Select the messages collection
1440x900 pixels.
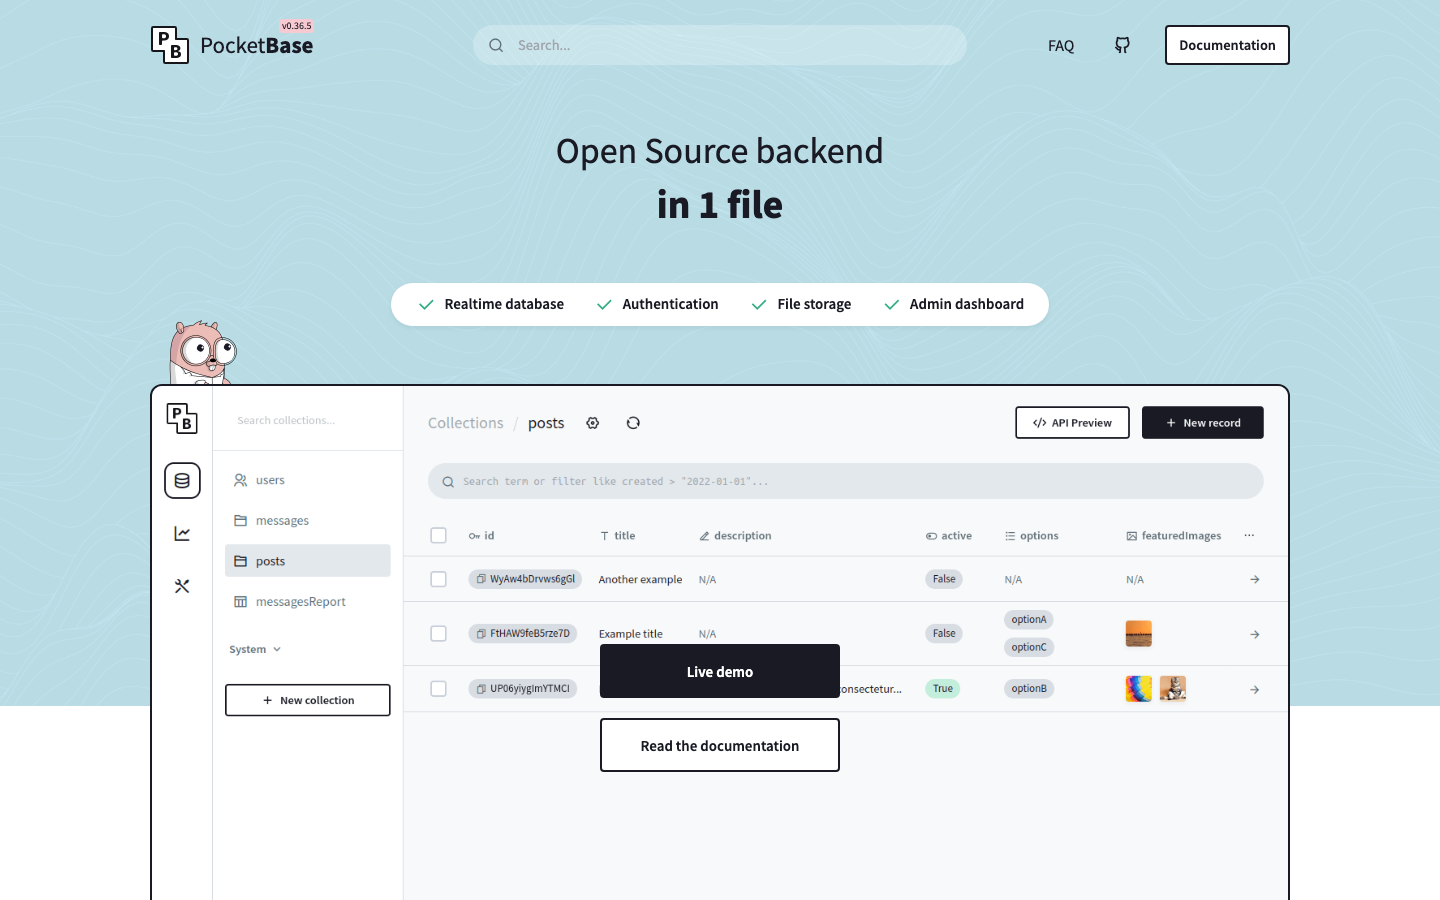coord(282,521)
